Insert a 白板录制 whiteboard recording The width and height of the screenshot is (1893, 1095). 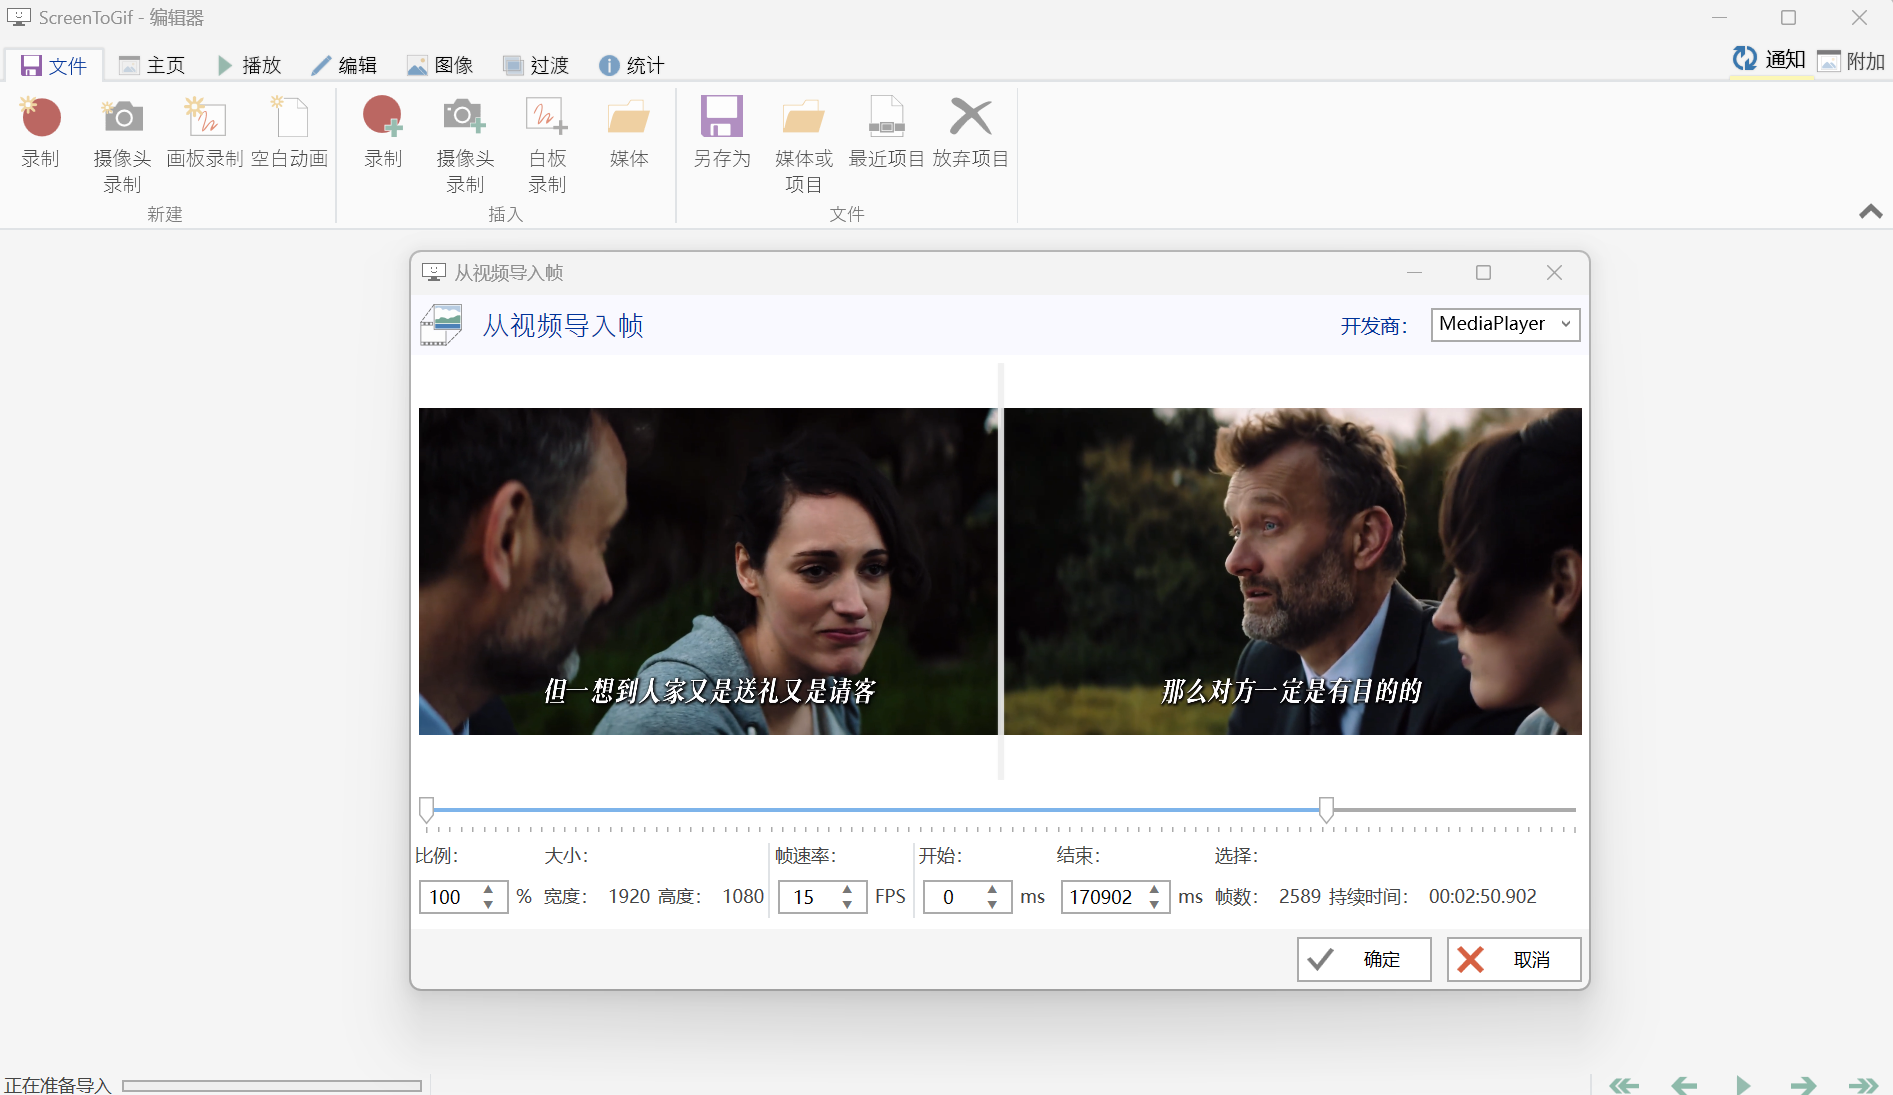[x=547, y=145]
